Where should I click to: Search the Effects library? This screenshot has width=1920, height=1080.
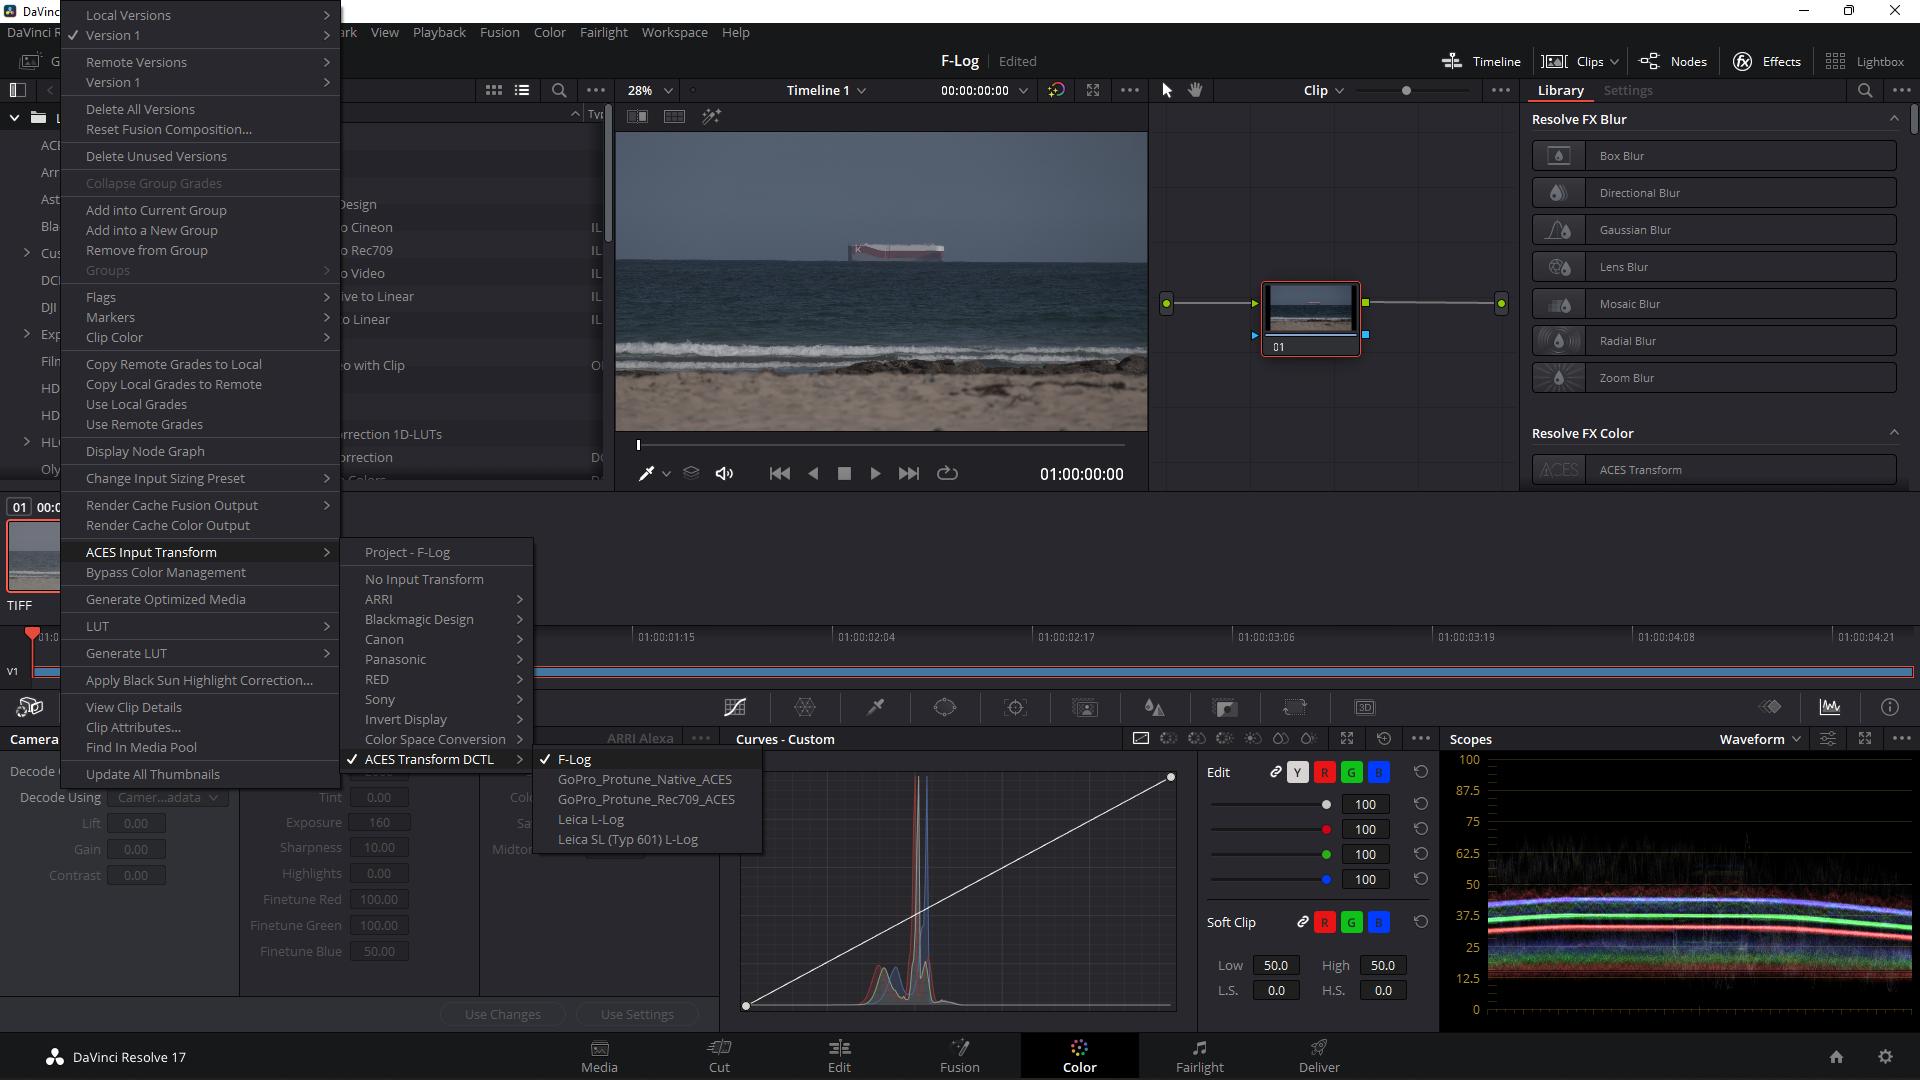[x=1865, y=90]
